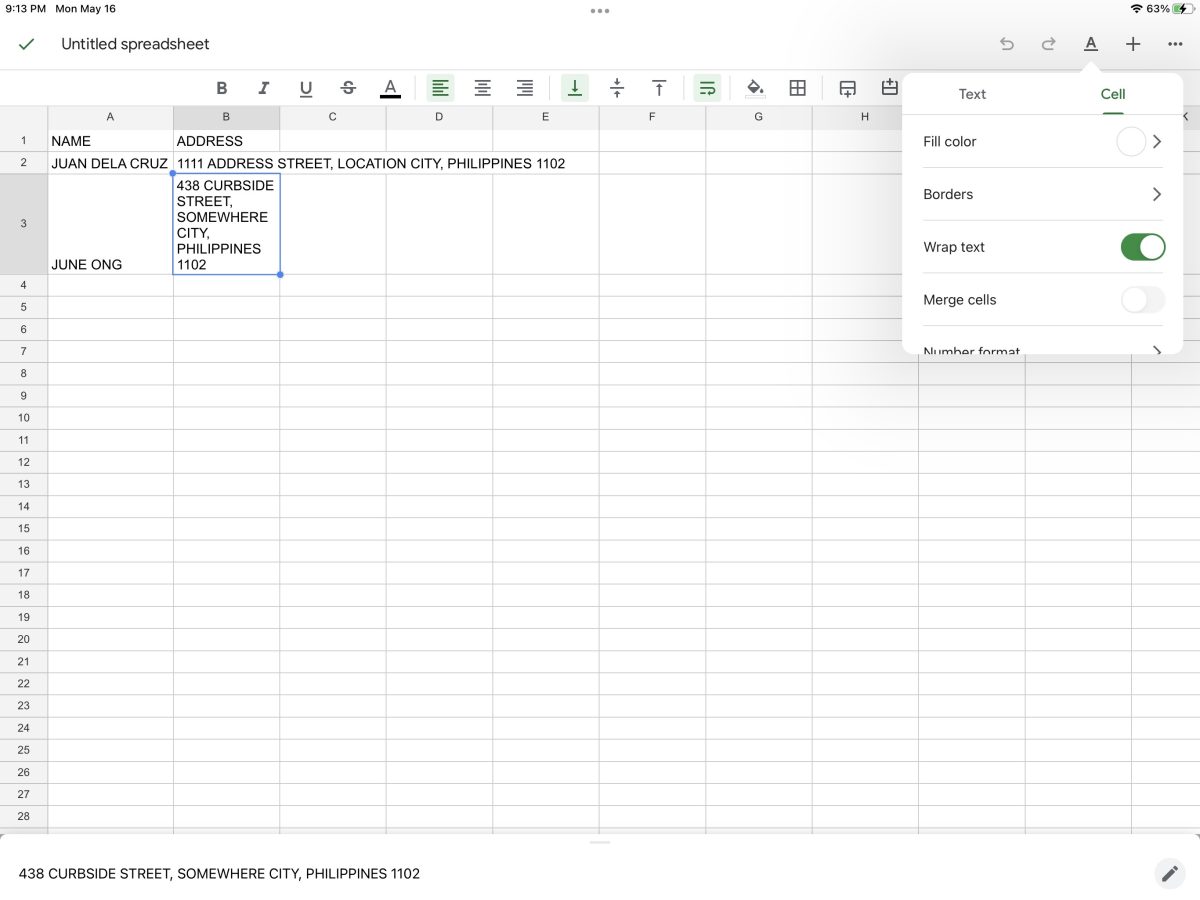
Task: Open the fill color paint bucket tool
Action: point(756,88)
